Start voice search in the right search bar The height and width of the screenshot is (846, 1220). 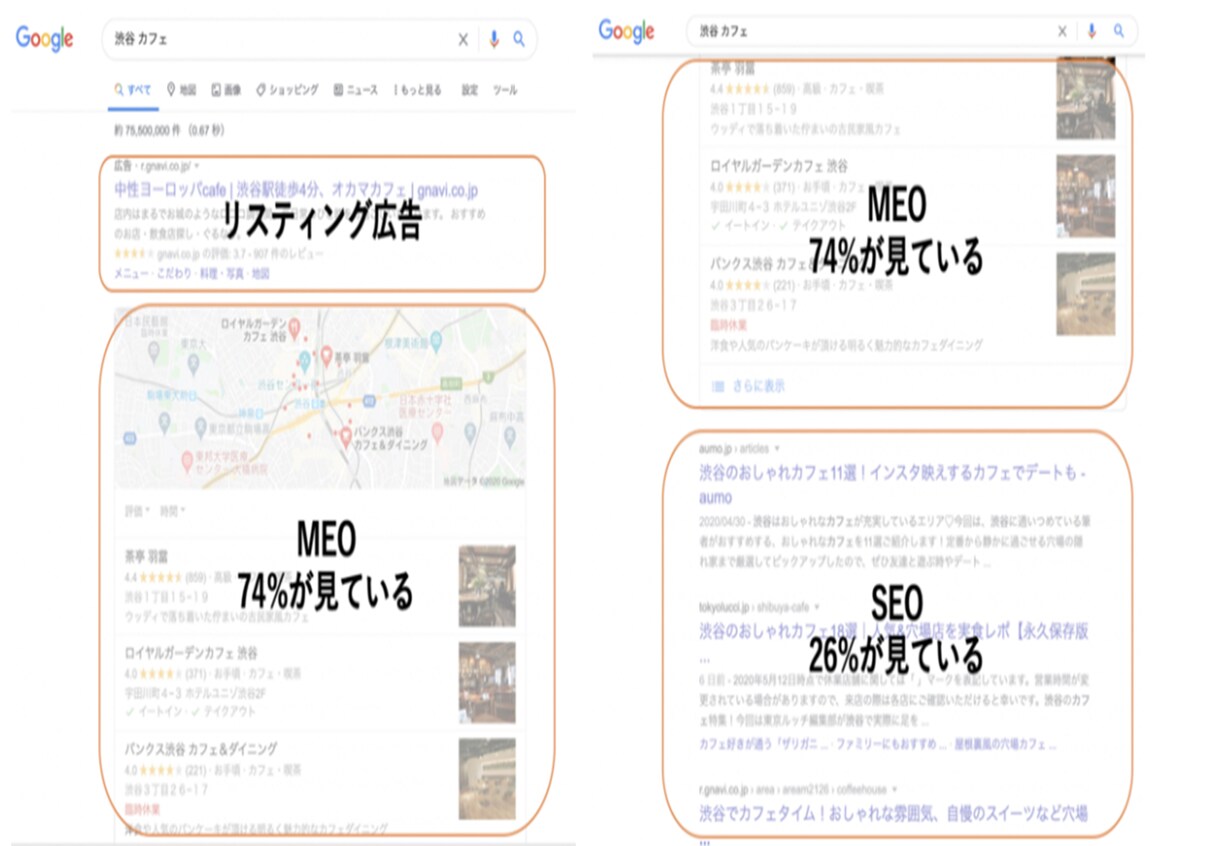pos(1091,32)
